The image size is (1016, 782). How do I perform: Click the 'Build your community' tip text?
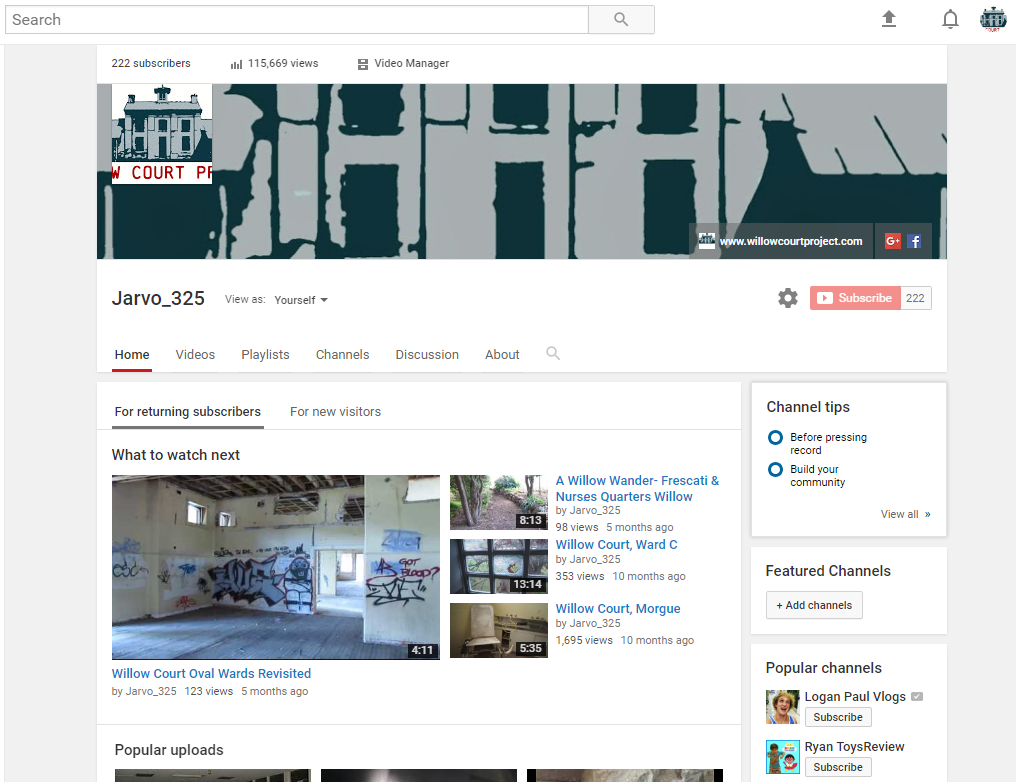[x=817, y=476]
